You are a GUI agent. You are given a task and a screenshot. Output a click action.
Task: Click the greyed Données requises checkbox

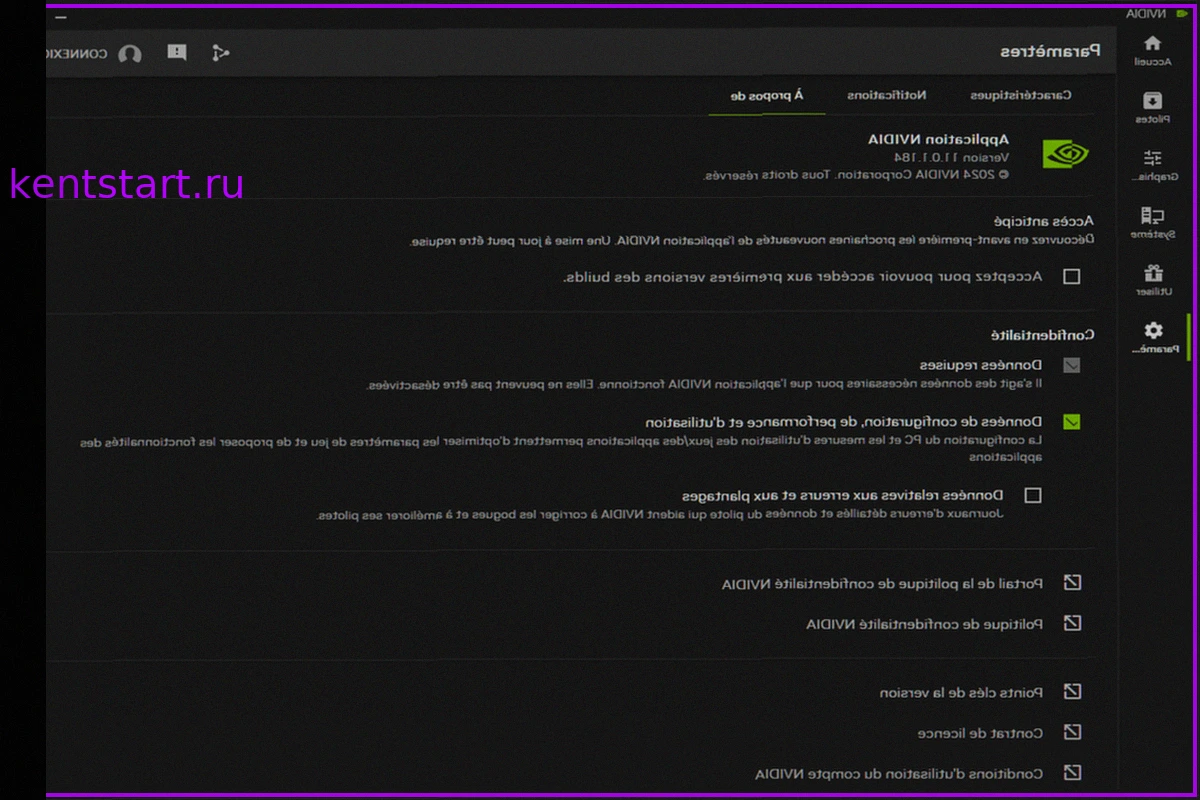(1071, 365)
